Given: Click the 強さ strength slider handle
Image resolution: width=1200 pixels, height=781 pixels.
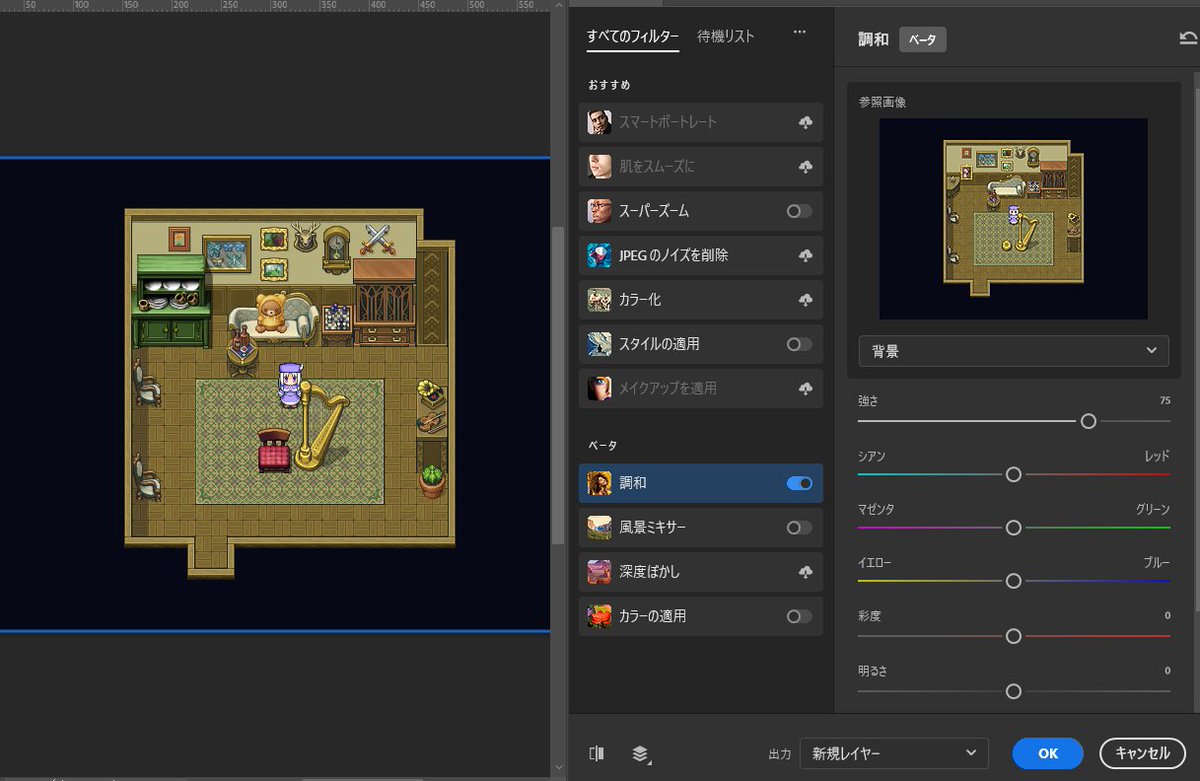Looking at the screenshot, I should click(1088, 421).
